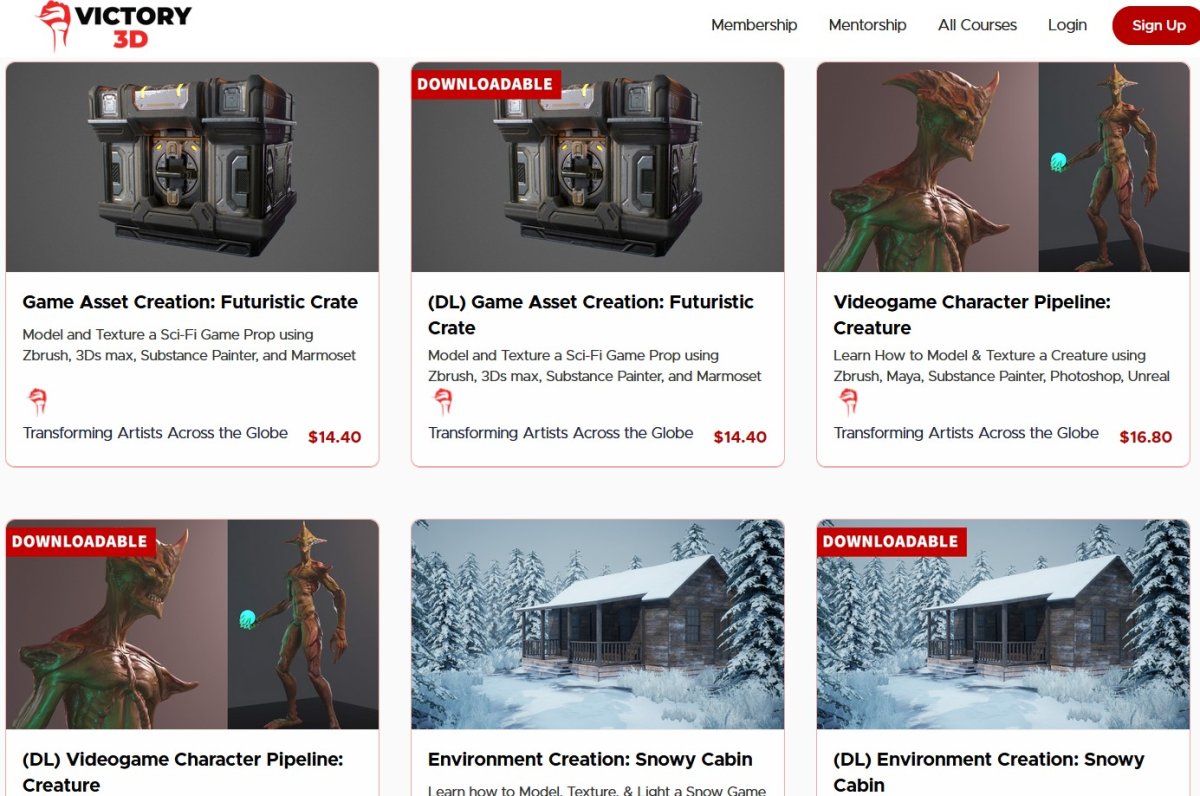Viewport: 1200px width, 796px height.
Task: Go to All Courses
Action: click(x=977, y=25)
